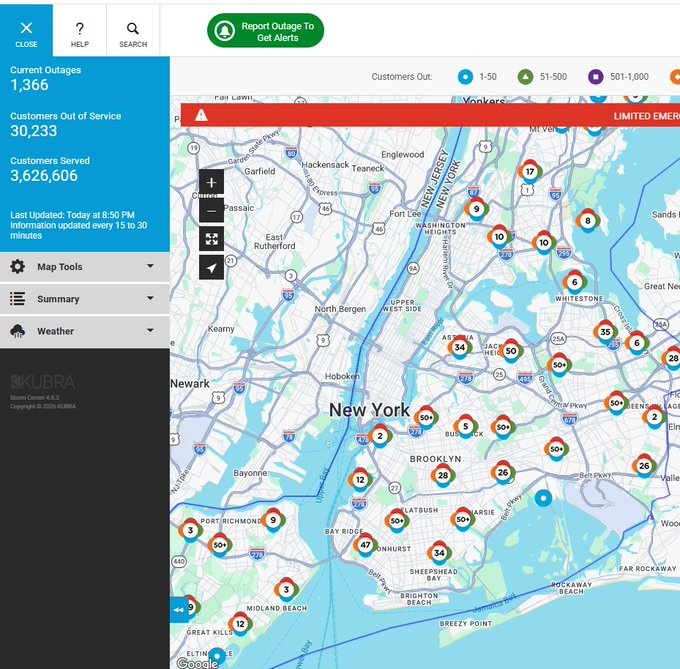
Task: Click the New York city label on map
Action: tap(369, 410)
